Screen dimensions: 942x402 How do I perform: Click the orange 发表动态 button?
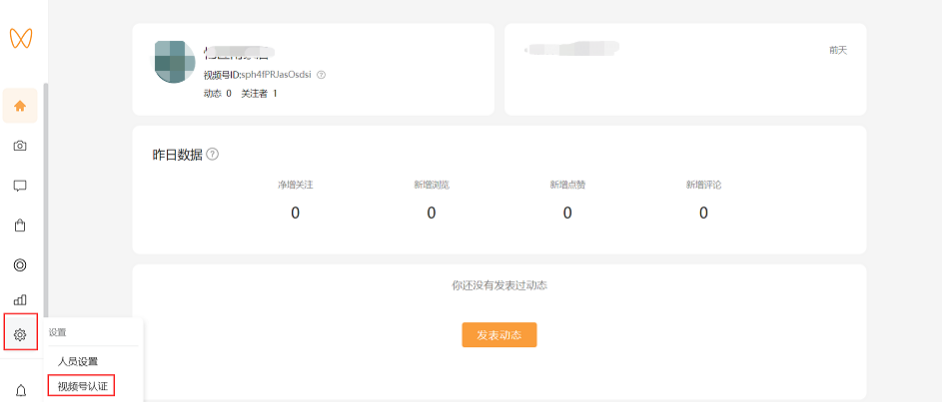pyautogui.click(x=499, y=335)
